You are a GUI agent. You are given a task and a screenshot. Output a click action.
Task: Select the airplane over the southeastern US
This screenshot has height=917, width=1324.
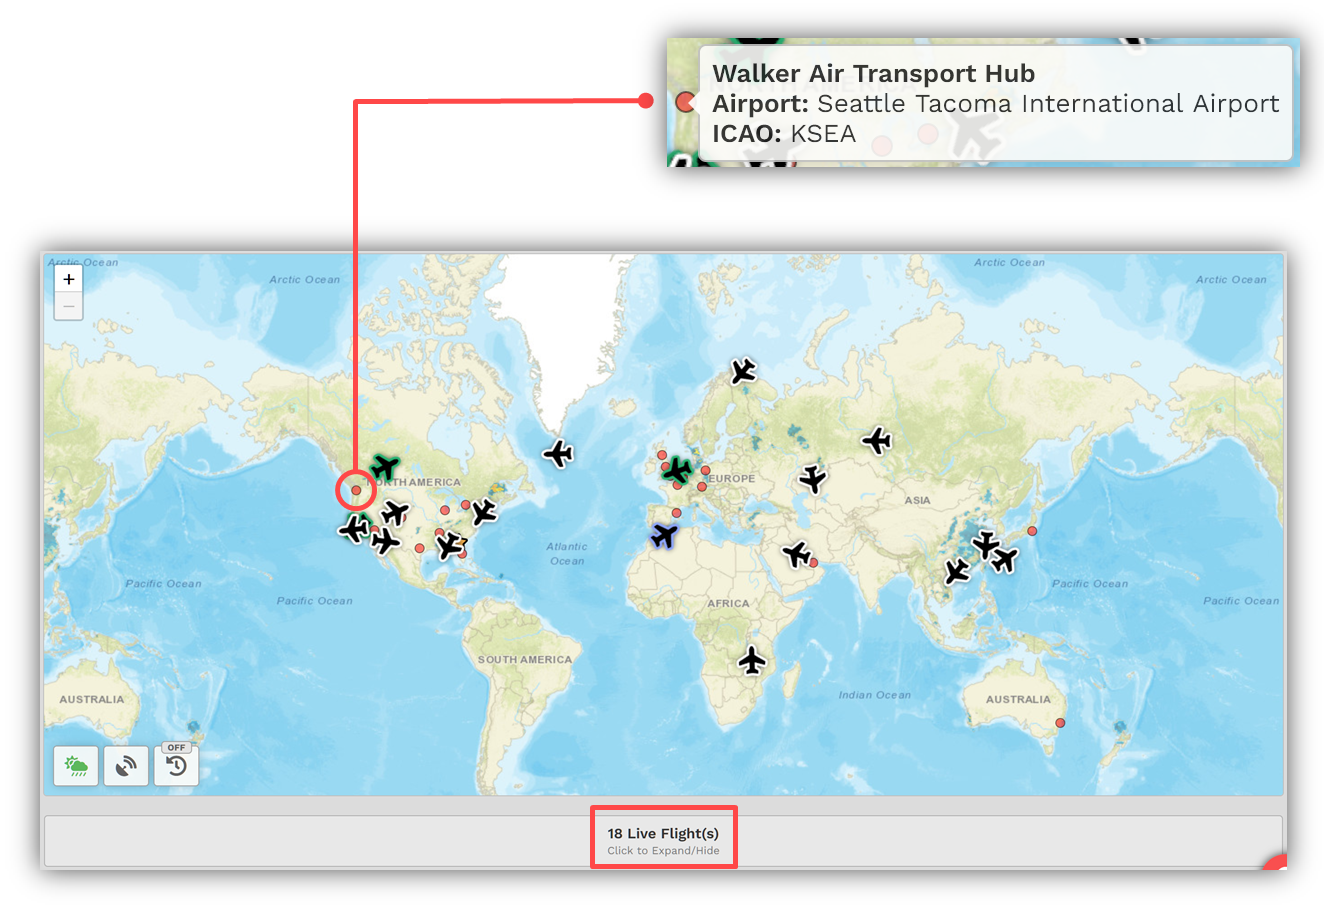click(x=449, y=545)
